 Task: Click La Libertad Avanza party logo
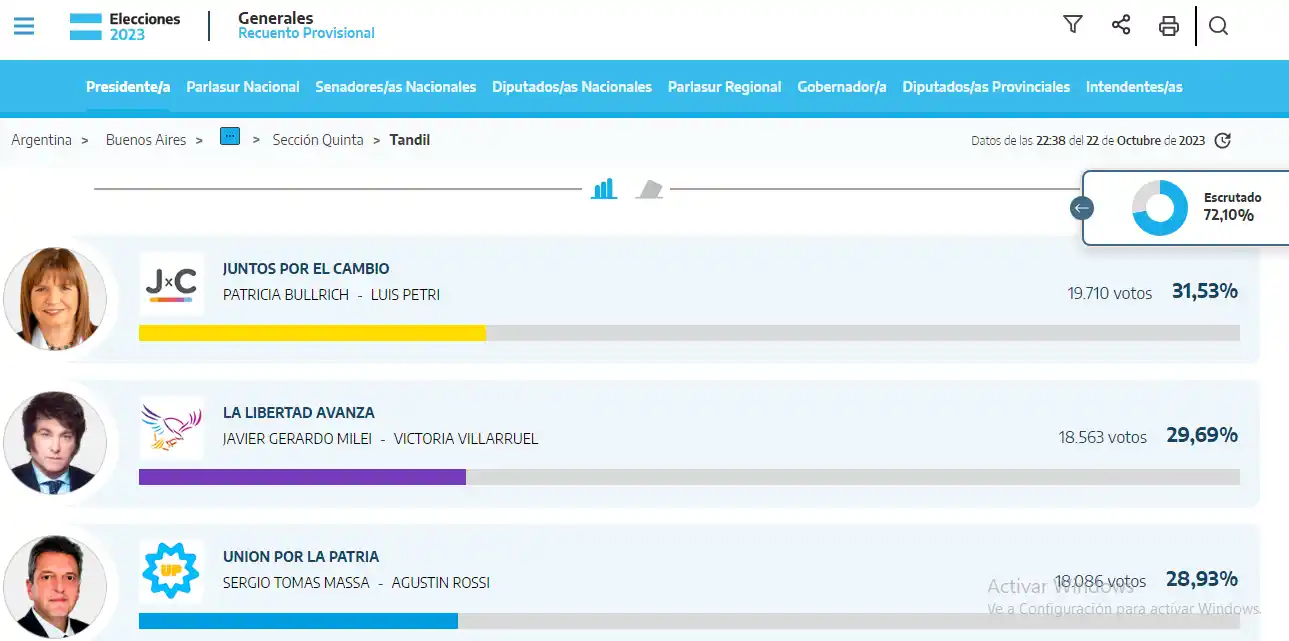click(x=171, y=428)
